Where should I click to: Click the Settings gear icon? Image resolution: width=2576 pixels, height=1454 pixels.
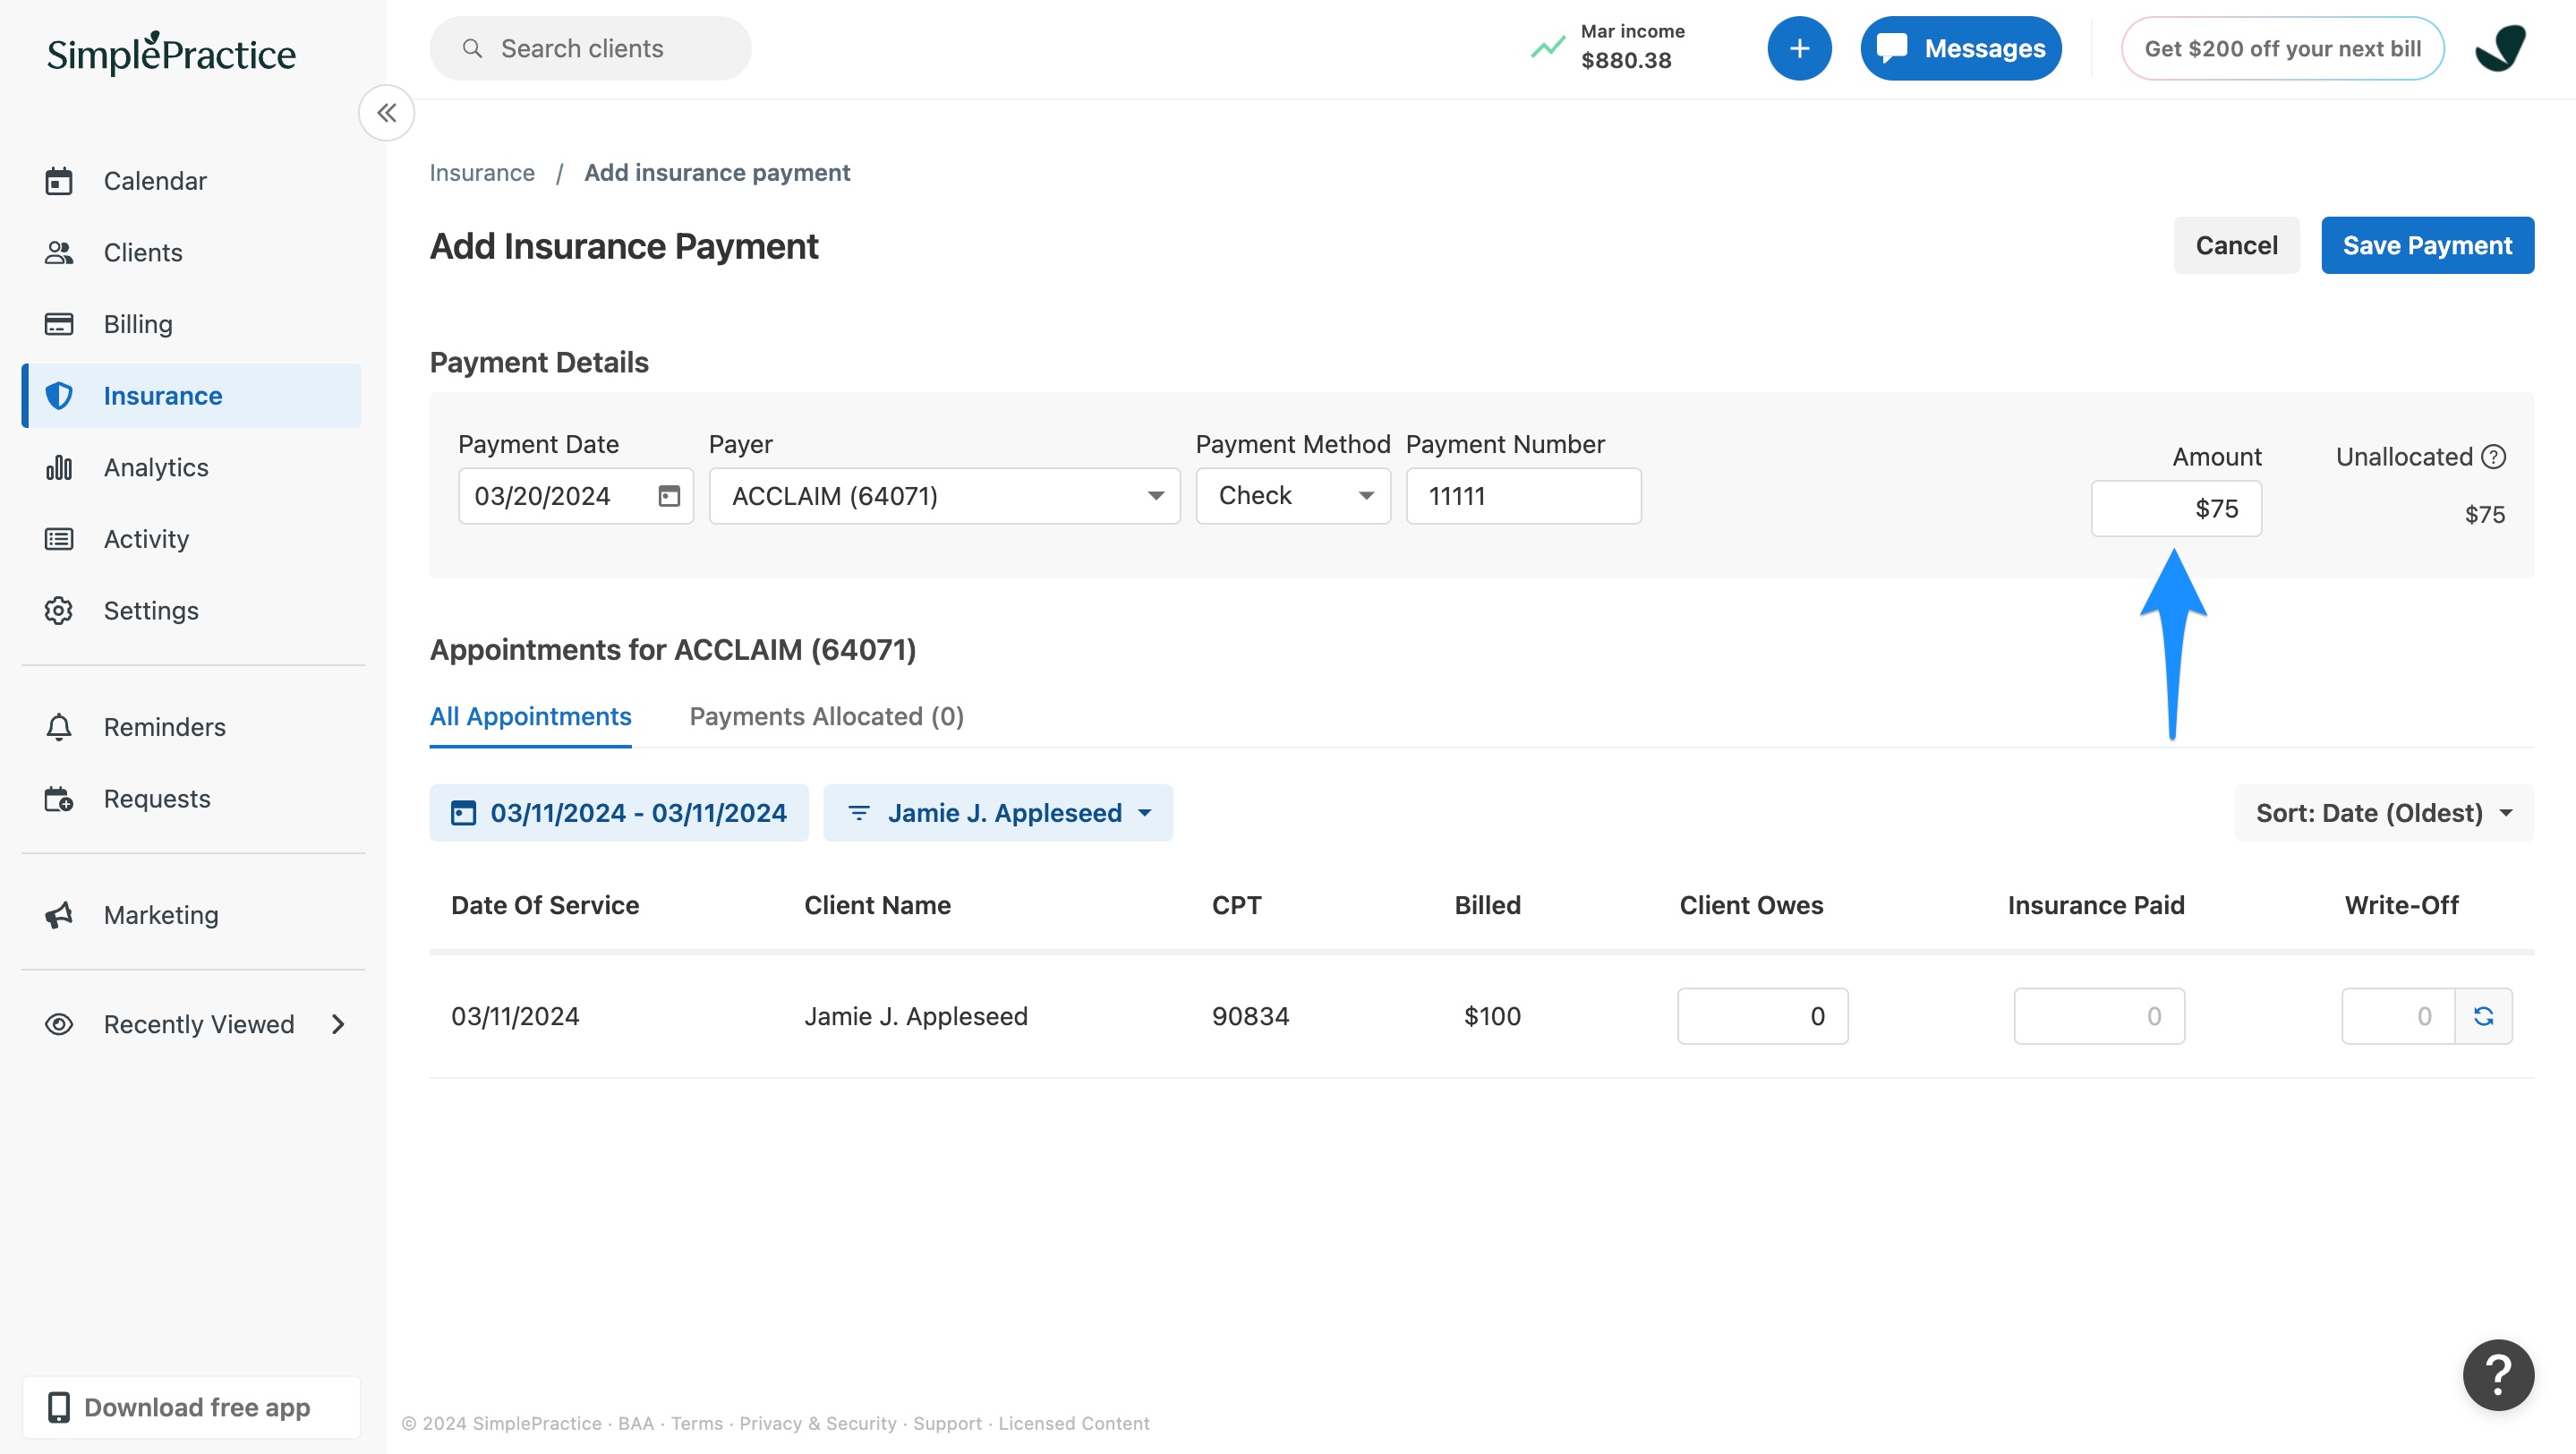[x=59, y=610]
